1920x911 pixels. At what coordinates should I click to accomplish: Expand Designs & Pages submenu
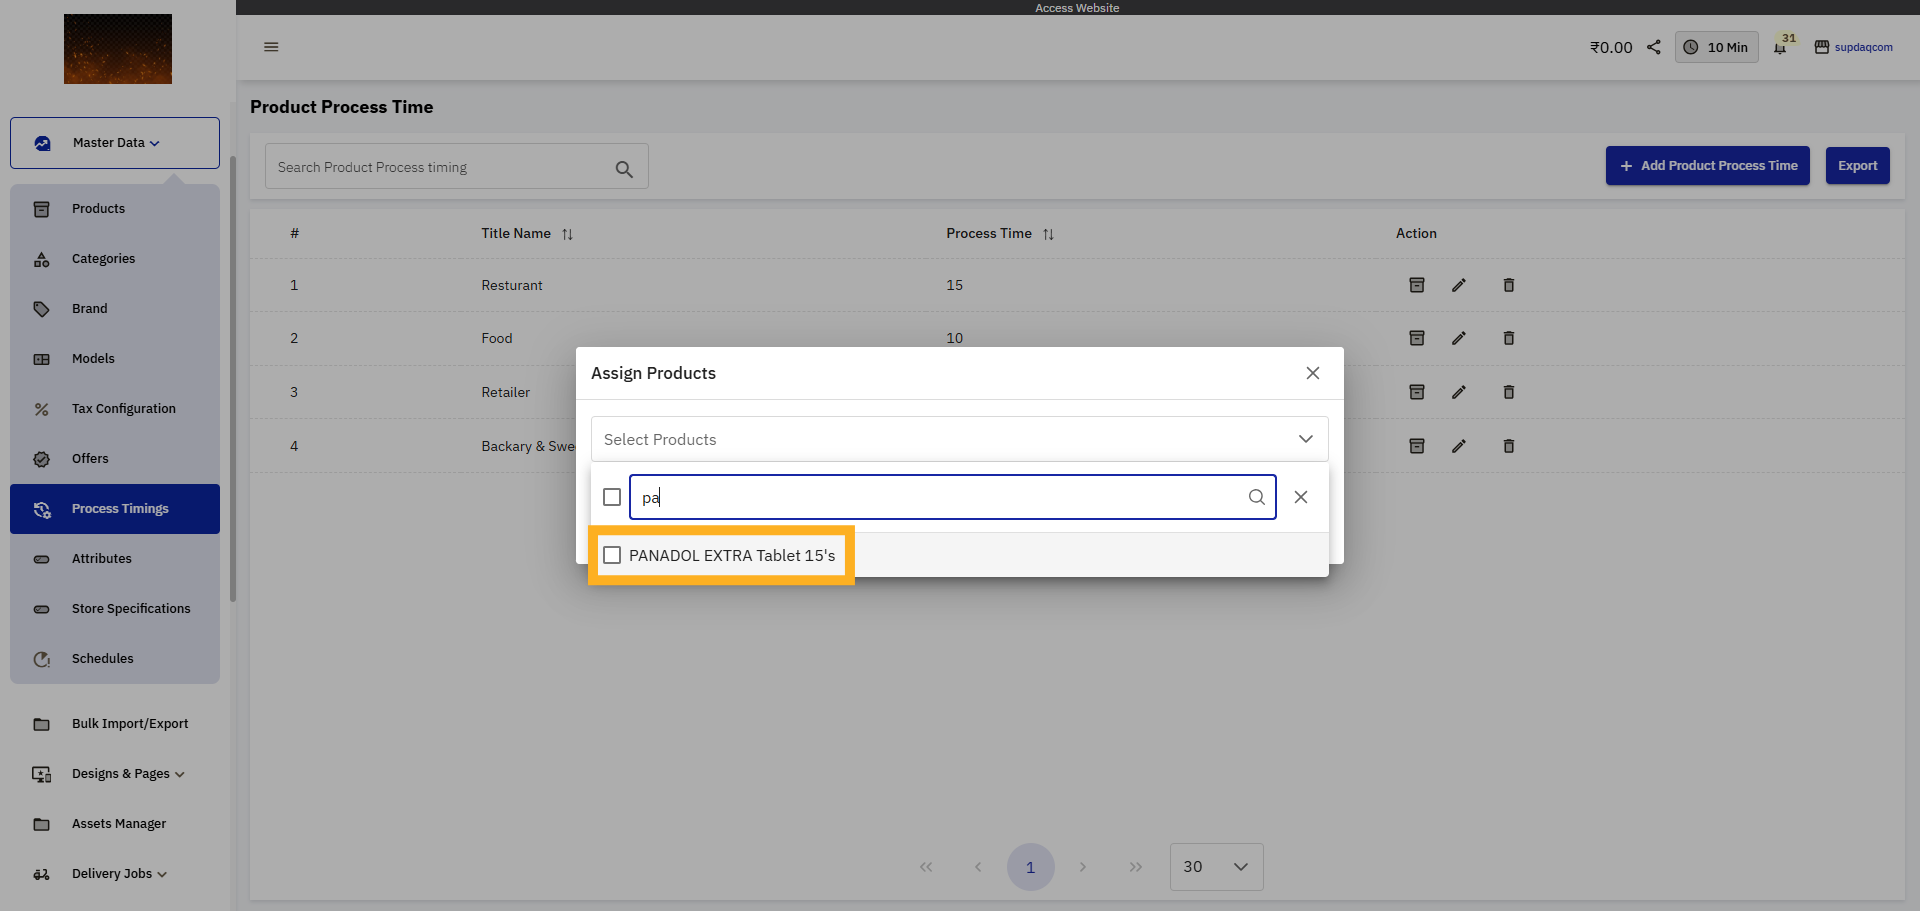128,774
